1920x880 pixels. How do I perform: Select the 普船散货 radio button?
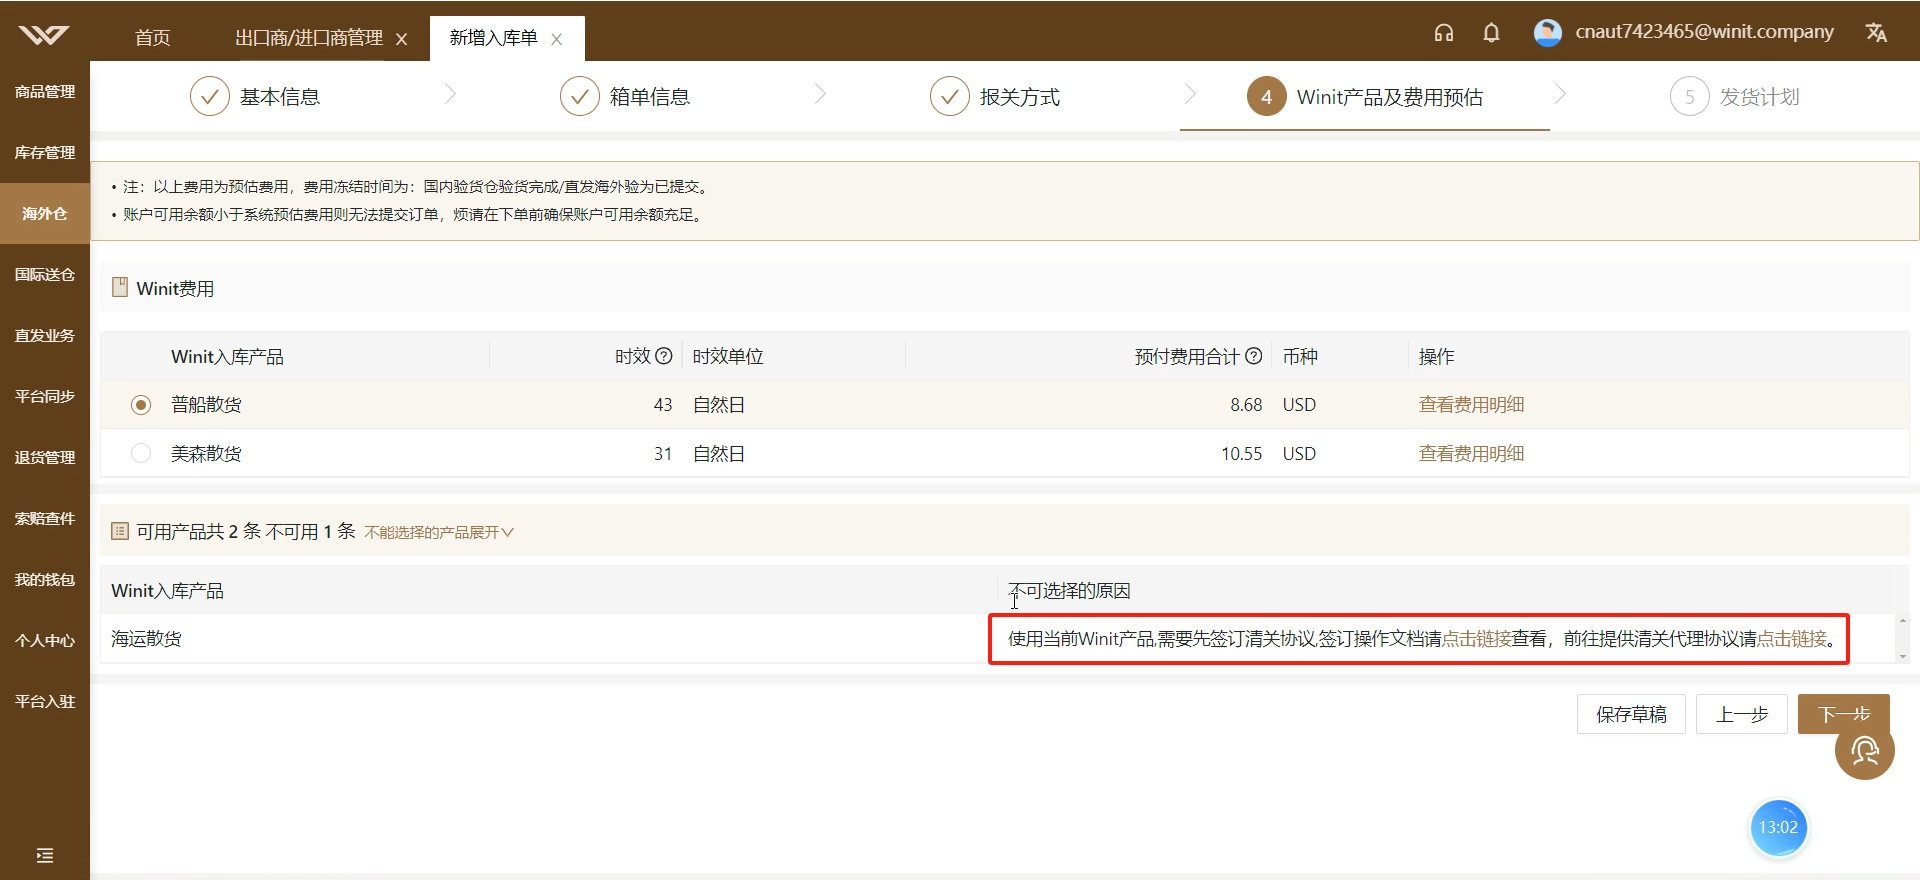pos(141,405)
